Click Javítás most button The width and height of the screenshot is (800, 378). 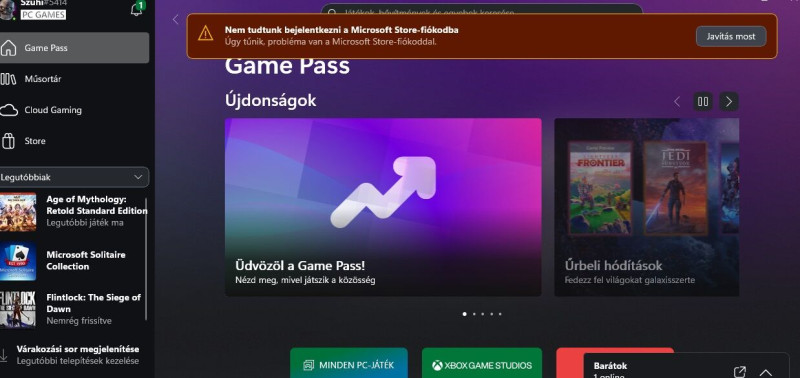731,37
